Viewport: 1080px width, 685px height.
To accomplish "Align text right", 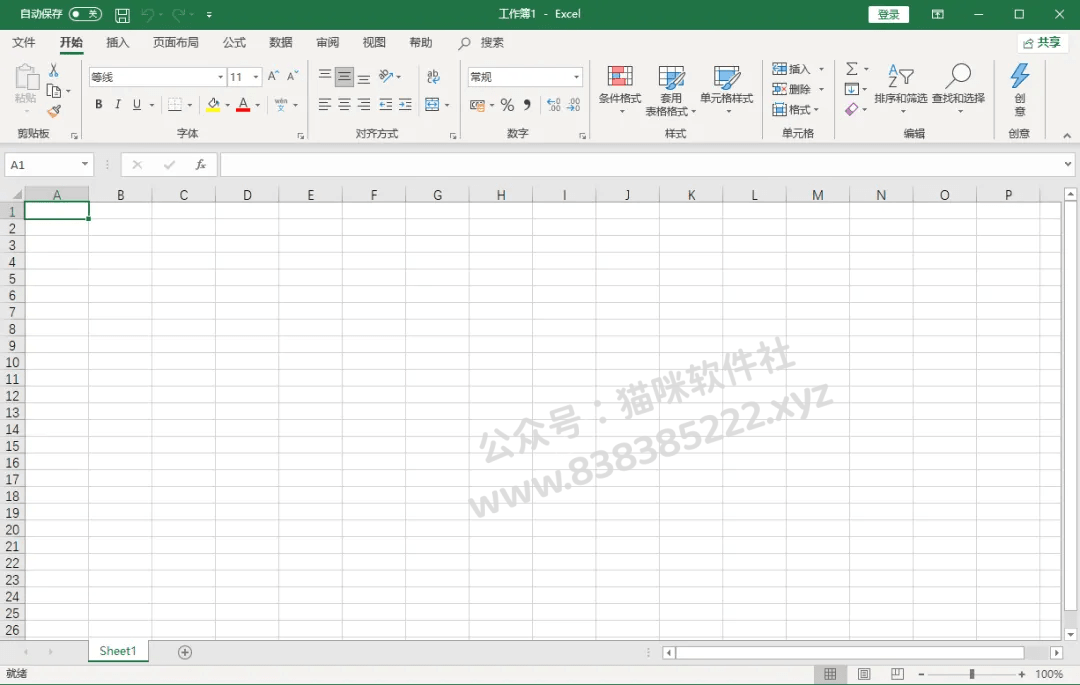I will coord(364,105).
